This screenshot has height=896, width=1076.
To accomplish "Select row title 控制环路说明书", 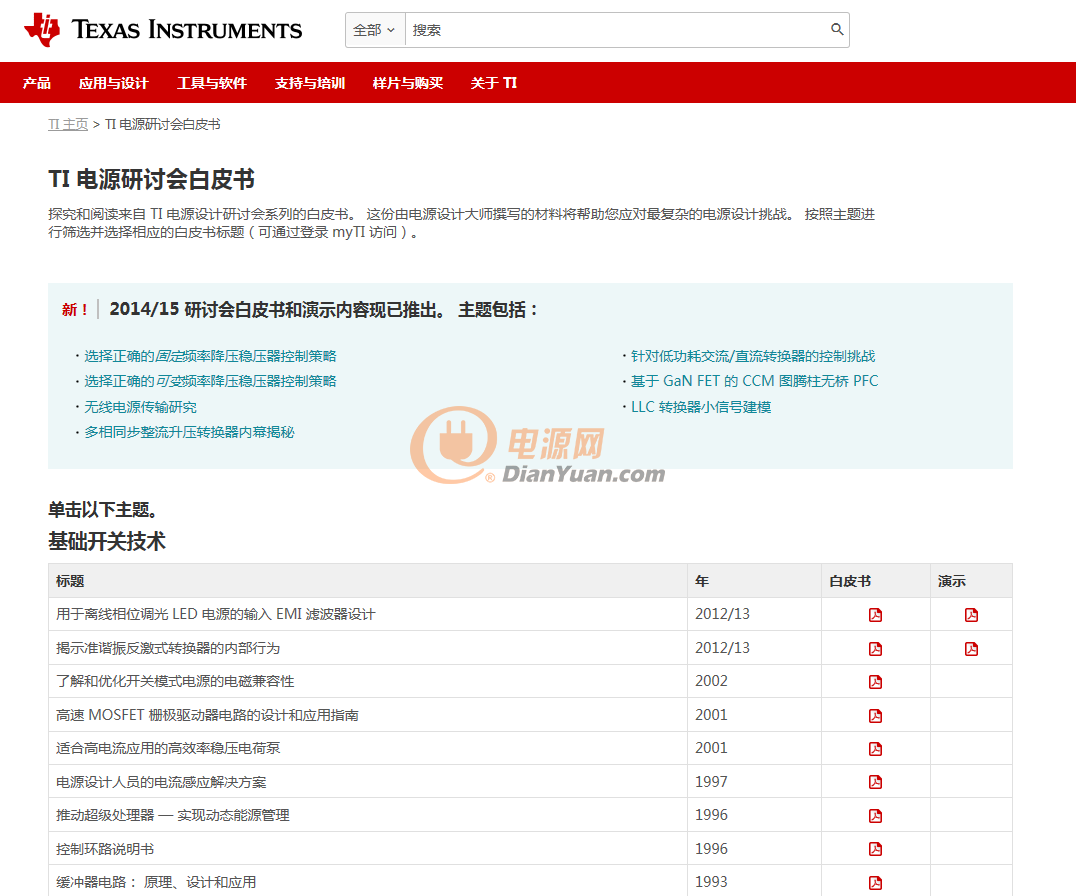I will pyautogui.click(x=105, y=849).
